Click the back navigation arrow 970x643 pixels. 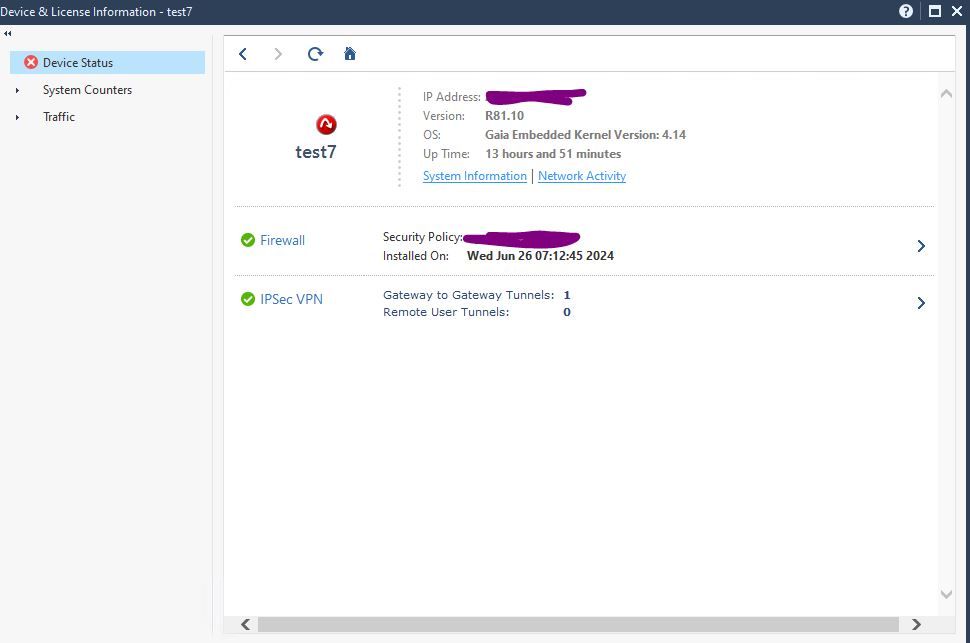[x=242, y=53]
